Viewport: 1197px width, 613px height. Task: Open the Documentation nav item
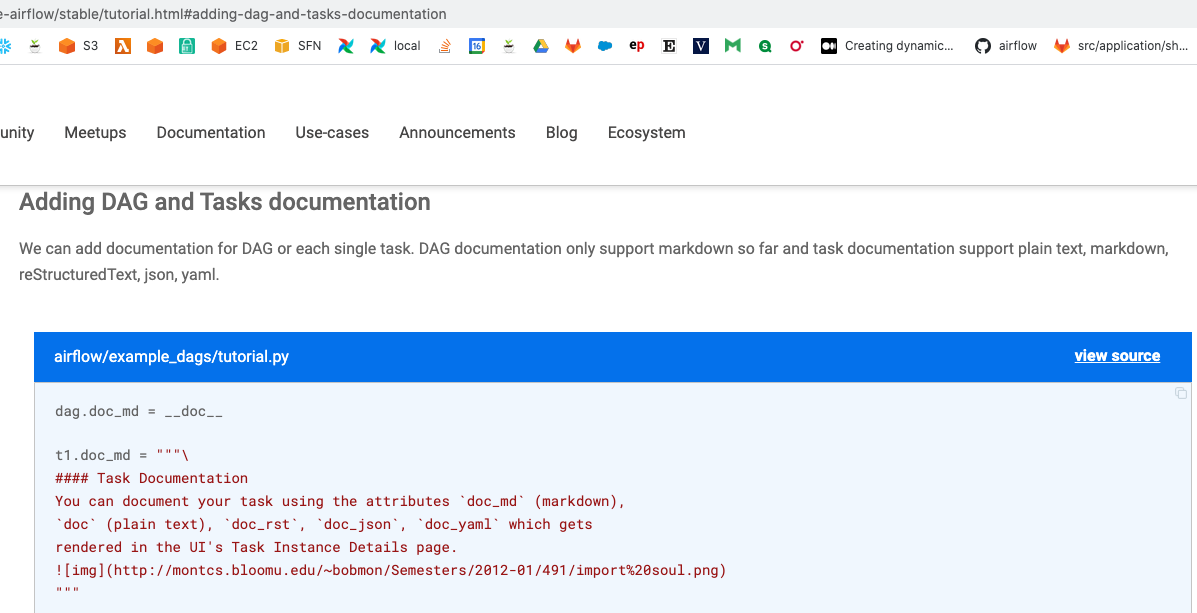pyautogui.click(x=211, y=133)
